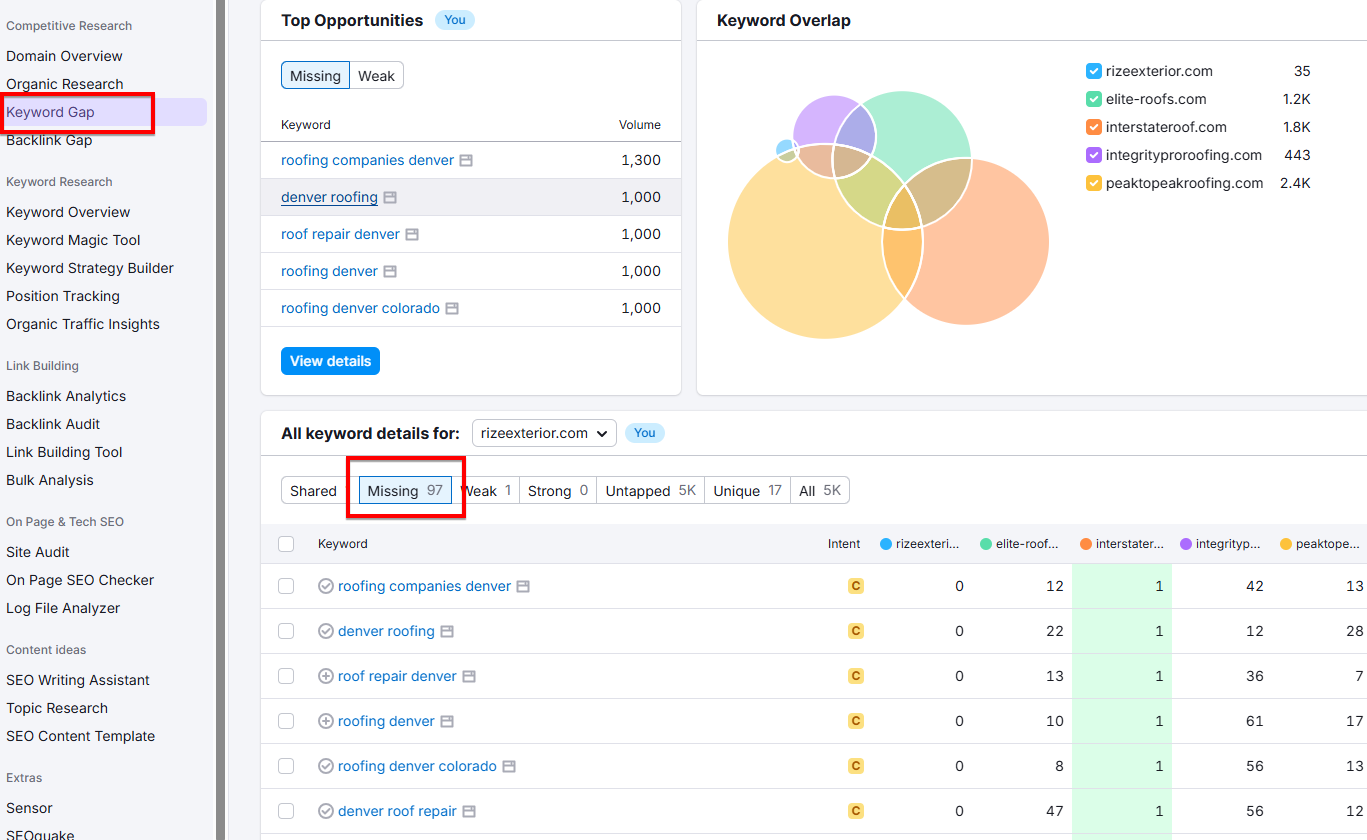The height and width of the screenshot is (840, 1367).
Task: Uncheck integrityproroofing.com in Keyword Overlap legend
Action: tap(1094, 155)
